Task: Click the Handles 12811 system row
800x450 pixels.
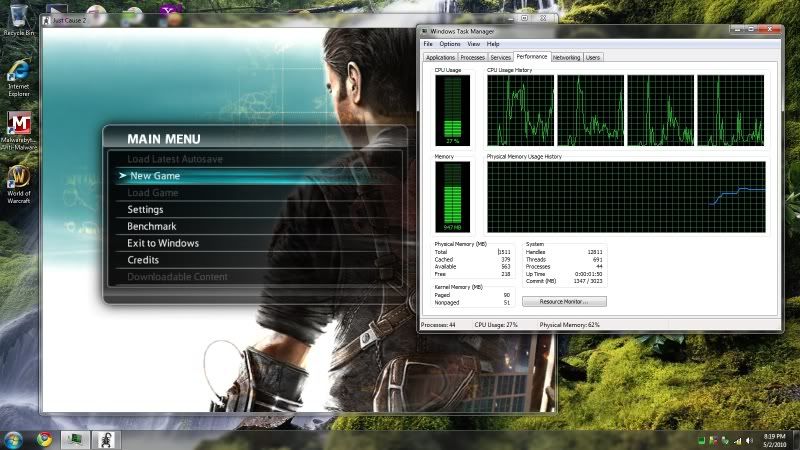Action: tap(564, 252)
